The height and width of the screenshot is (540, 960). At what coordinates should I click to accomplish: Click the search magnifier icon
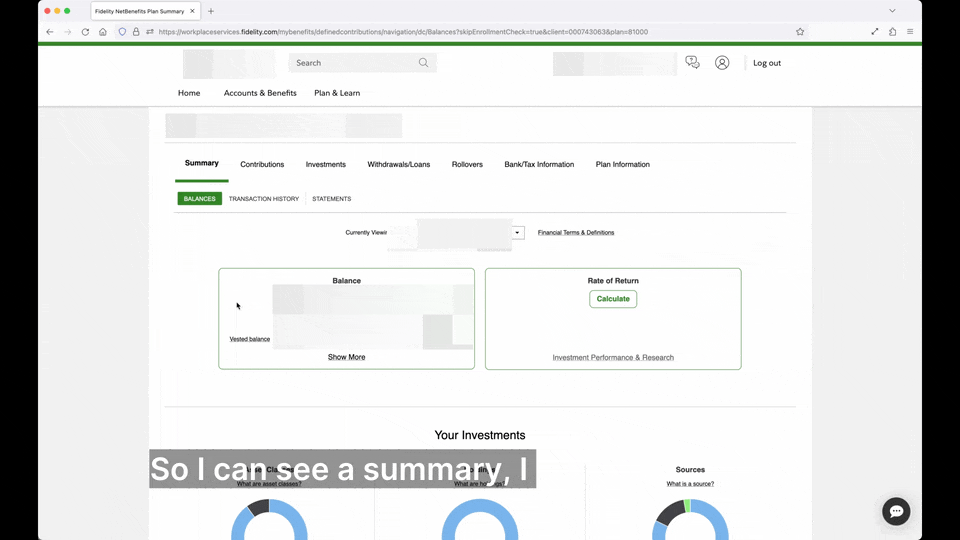coord(423,63)
